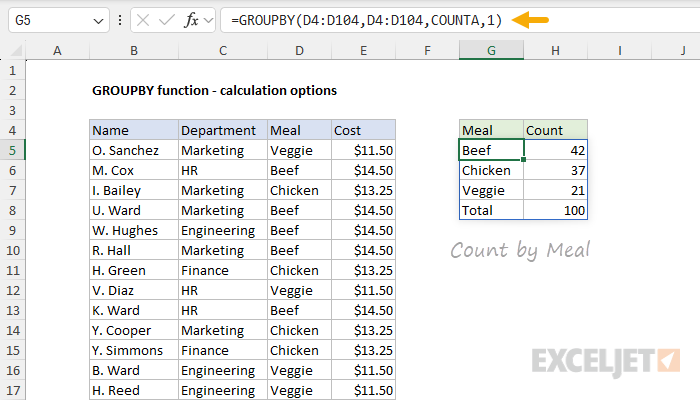Click in the GROUPBY formula text
This screenshot has width=700, height=400.
tap(367, 20)
